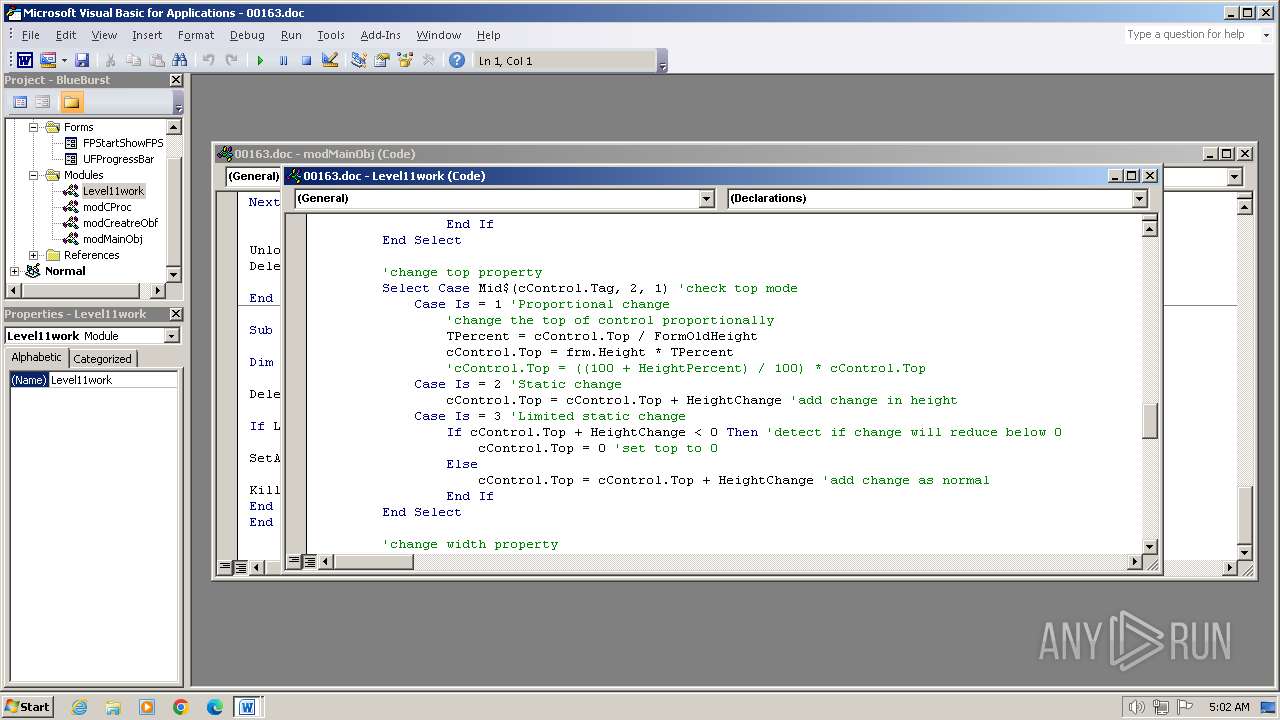
Task: Open Microsoft Edge from the taskbar
Action: [x=214, y=707]
